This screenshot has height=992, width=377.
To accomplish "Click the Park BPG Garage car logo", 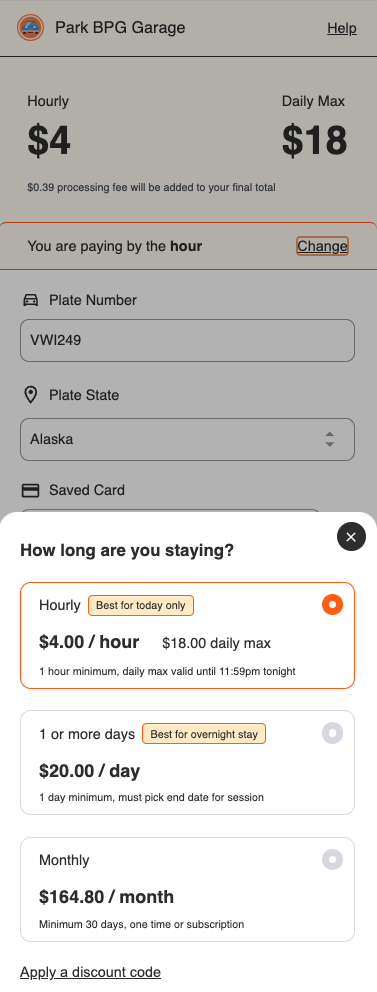I will click(x=30, y=28).
